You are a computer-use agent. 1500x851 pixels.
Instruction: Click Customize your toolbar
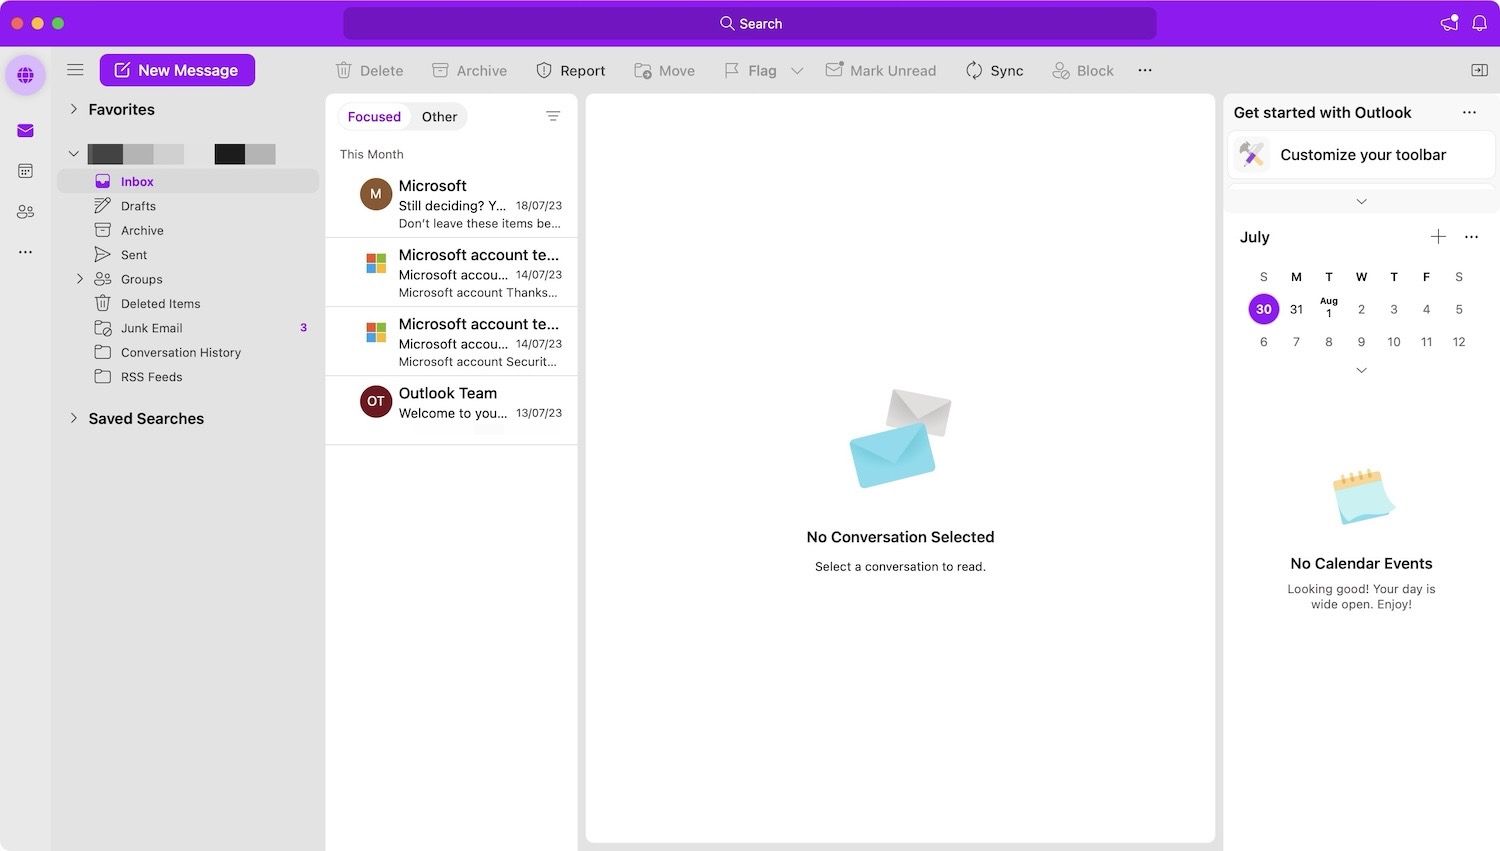1361,155
